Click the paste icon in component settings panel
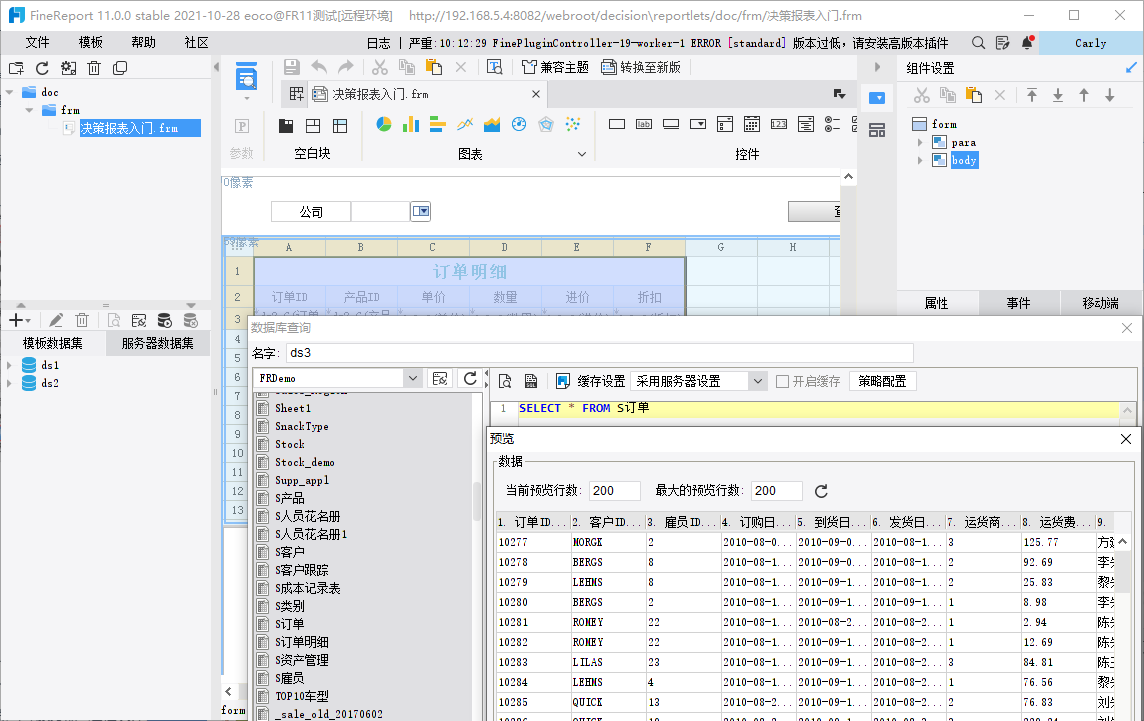The height and width of the screenshot is (721, 1144). pyautogui.click(x=974, y=95)
